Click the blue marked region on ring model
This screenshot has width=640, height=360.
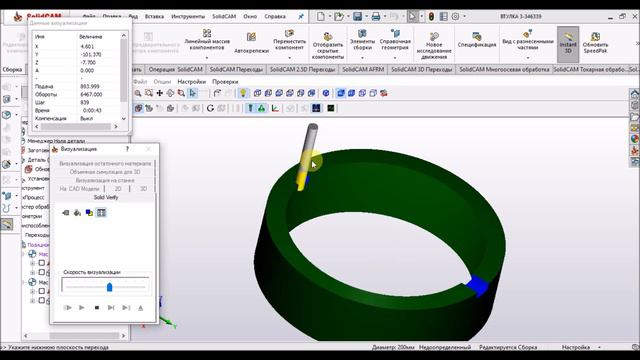tap(477, 285)
